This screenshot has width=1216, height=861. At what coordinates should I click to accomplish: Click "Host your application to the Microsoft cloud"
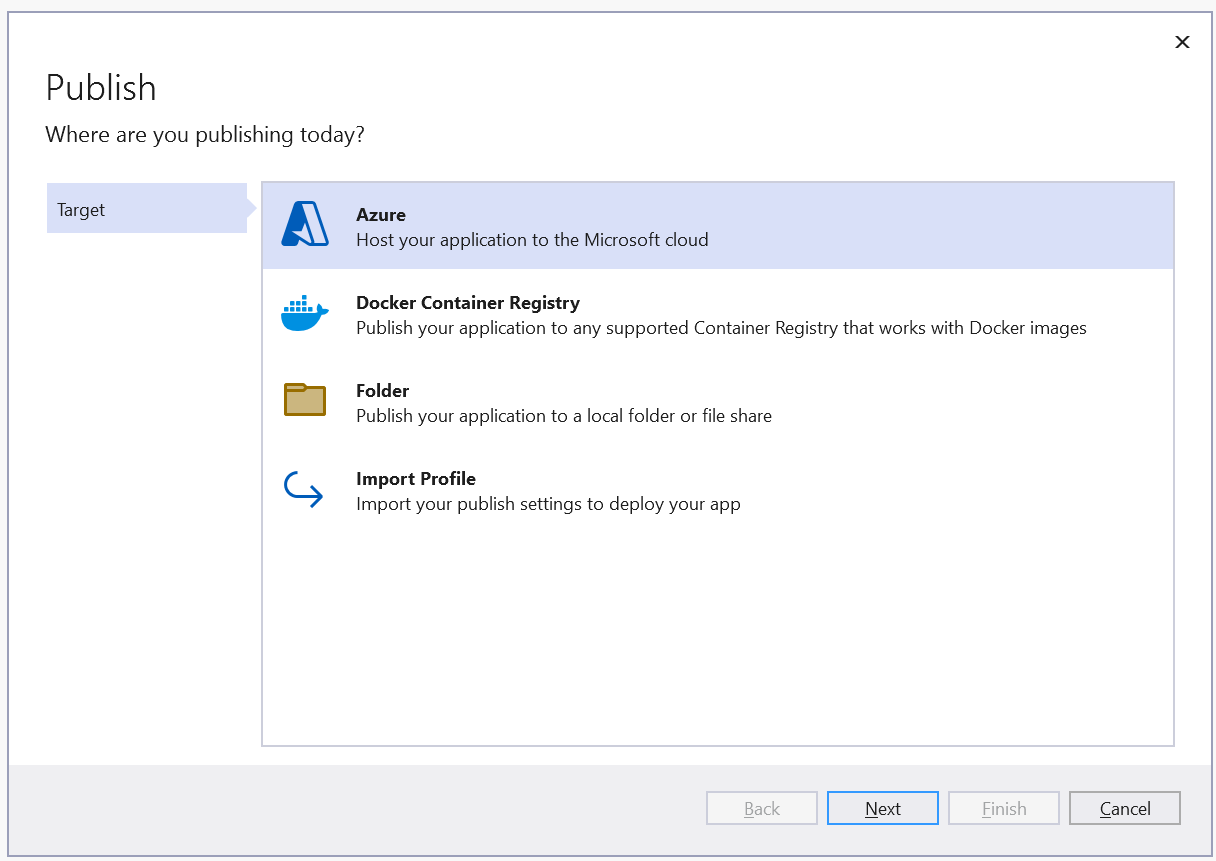click(x=532, y=240)
